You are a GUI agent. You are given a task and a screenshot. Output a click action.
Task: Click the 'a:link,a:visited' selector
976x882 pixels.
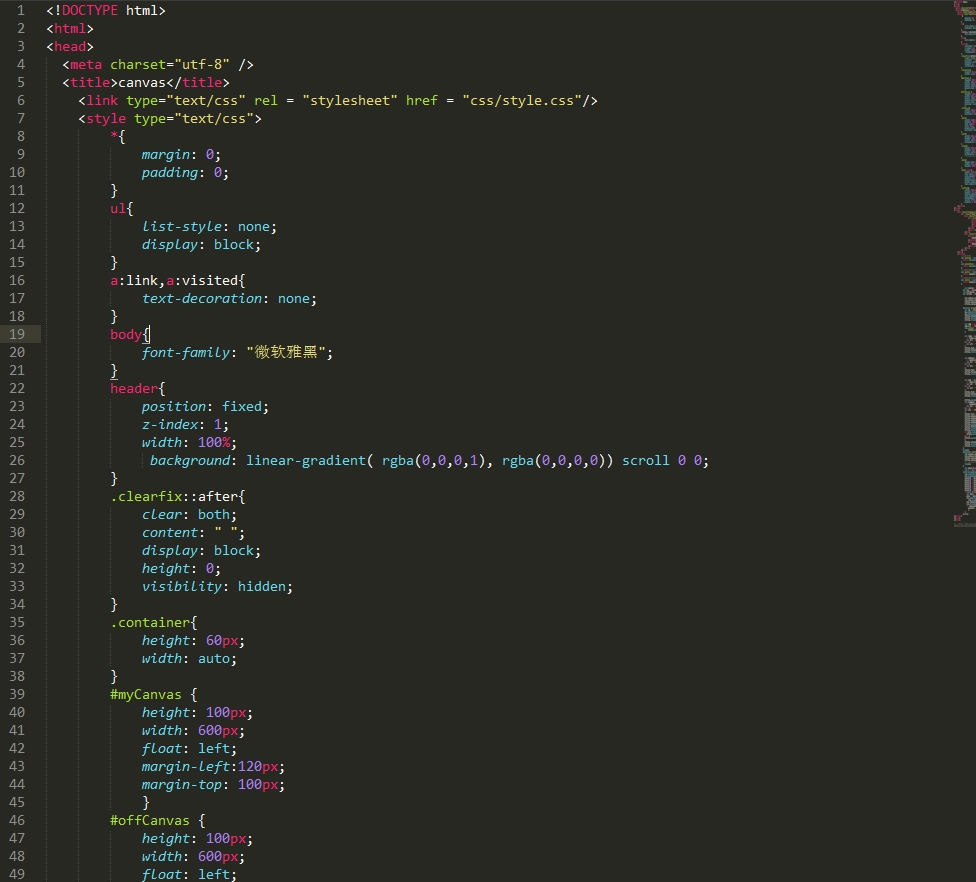[174, 281]
